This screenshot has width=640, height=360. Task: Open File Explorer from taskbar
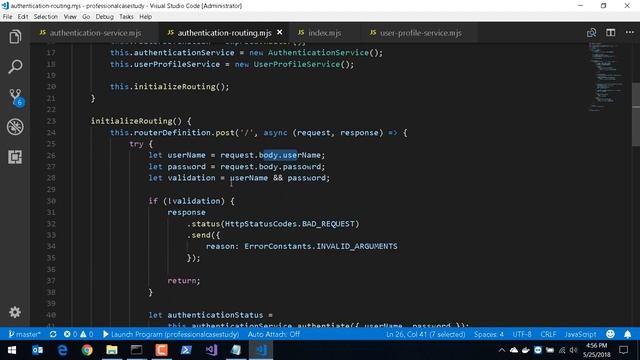[112, 350]
